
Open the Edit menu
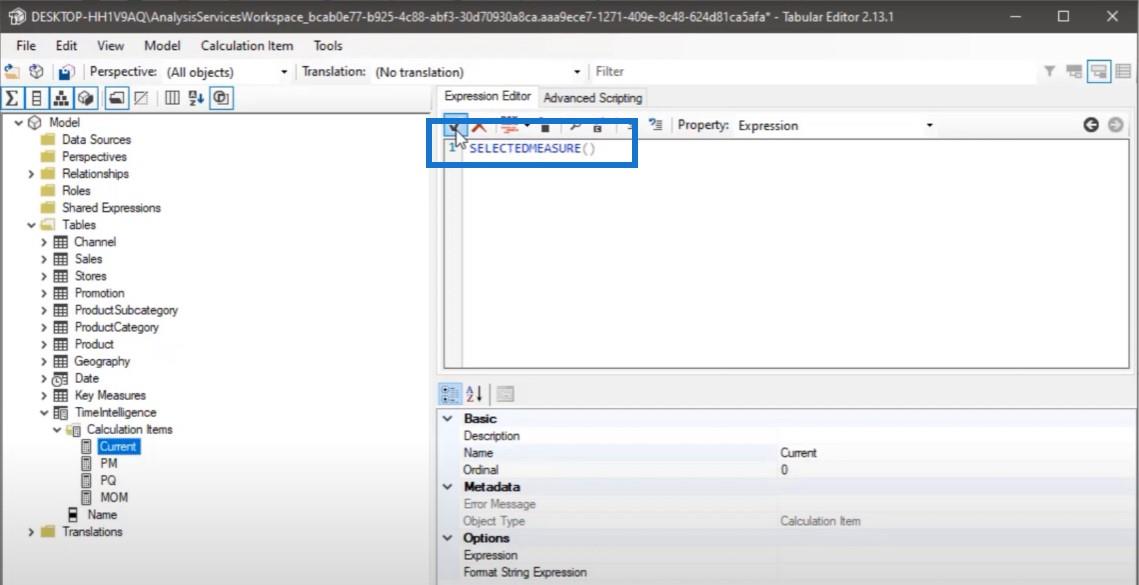[66, 46]
